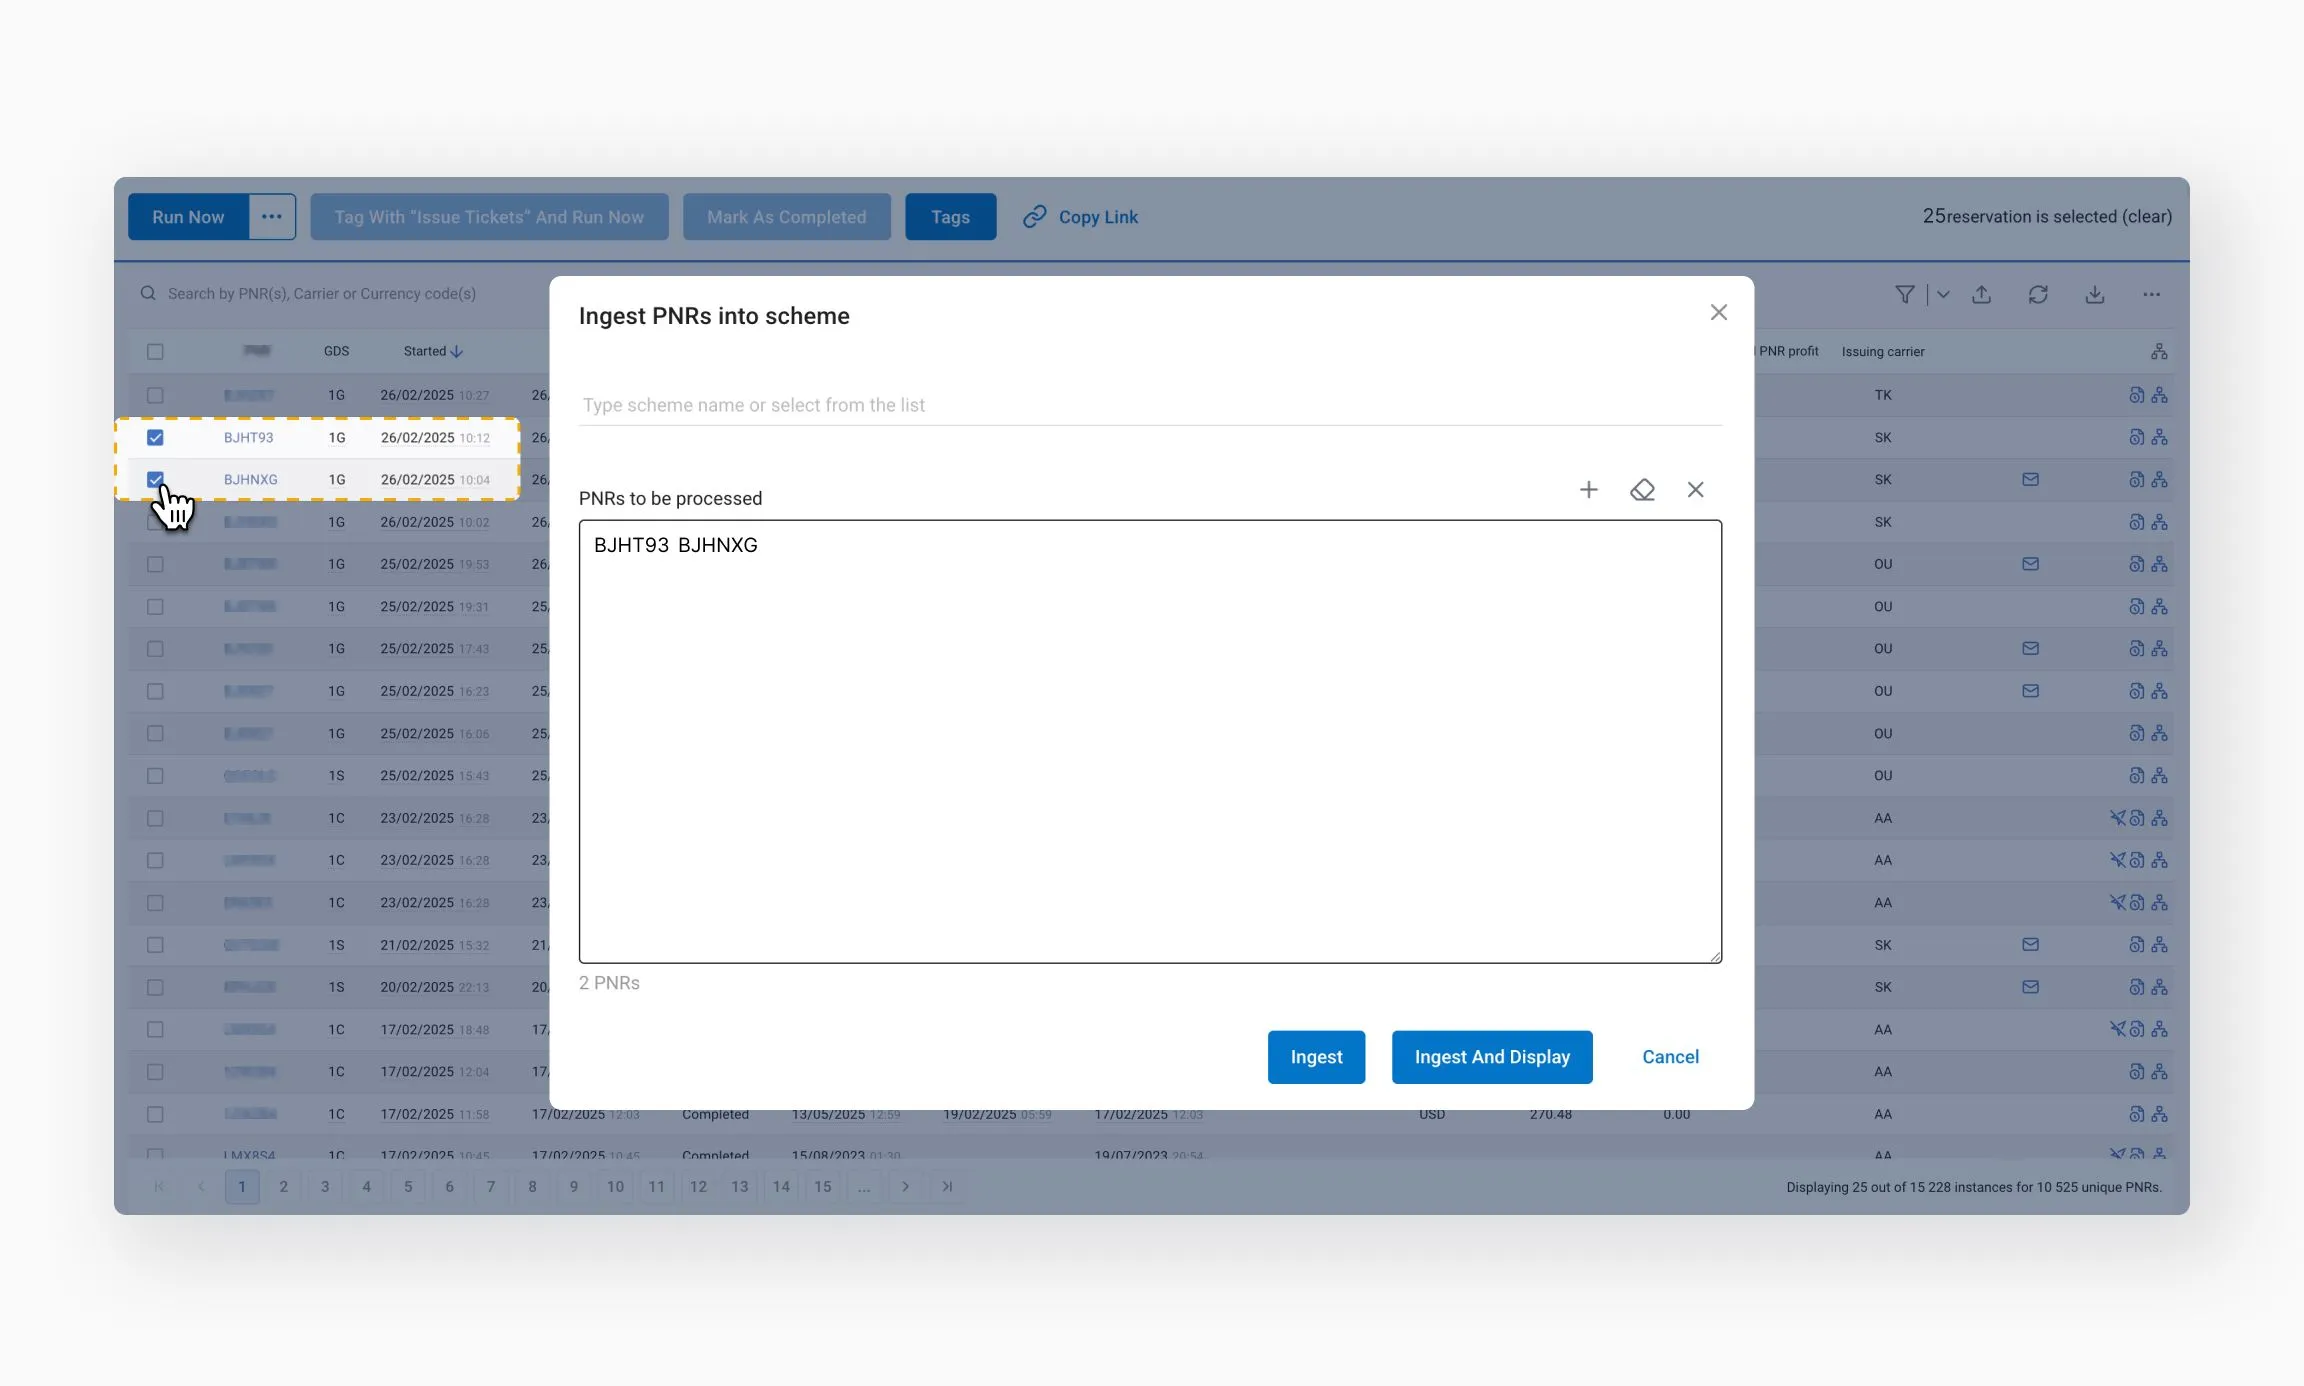Toggle the select-all header checkbox

(x=155, y=352)
